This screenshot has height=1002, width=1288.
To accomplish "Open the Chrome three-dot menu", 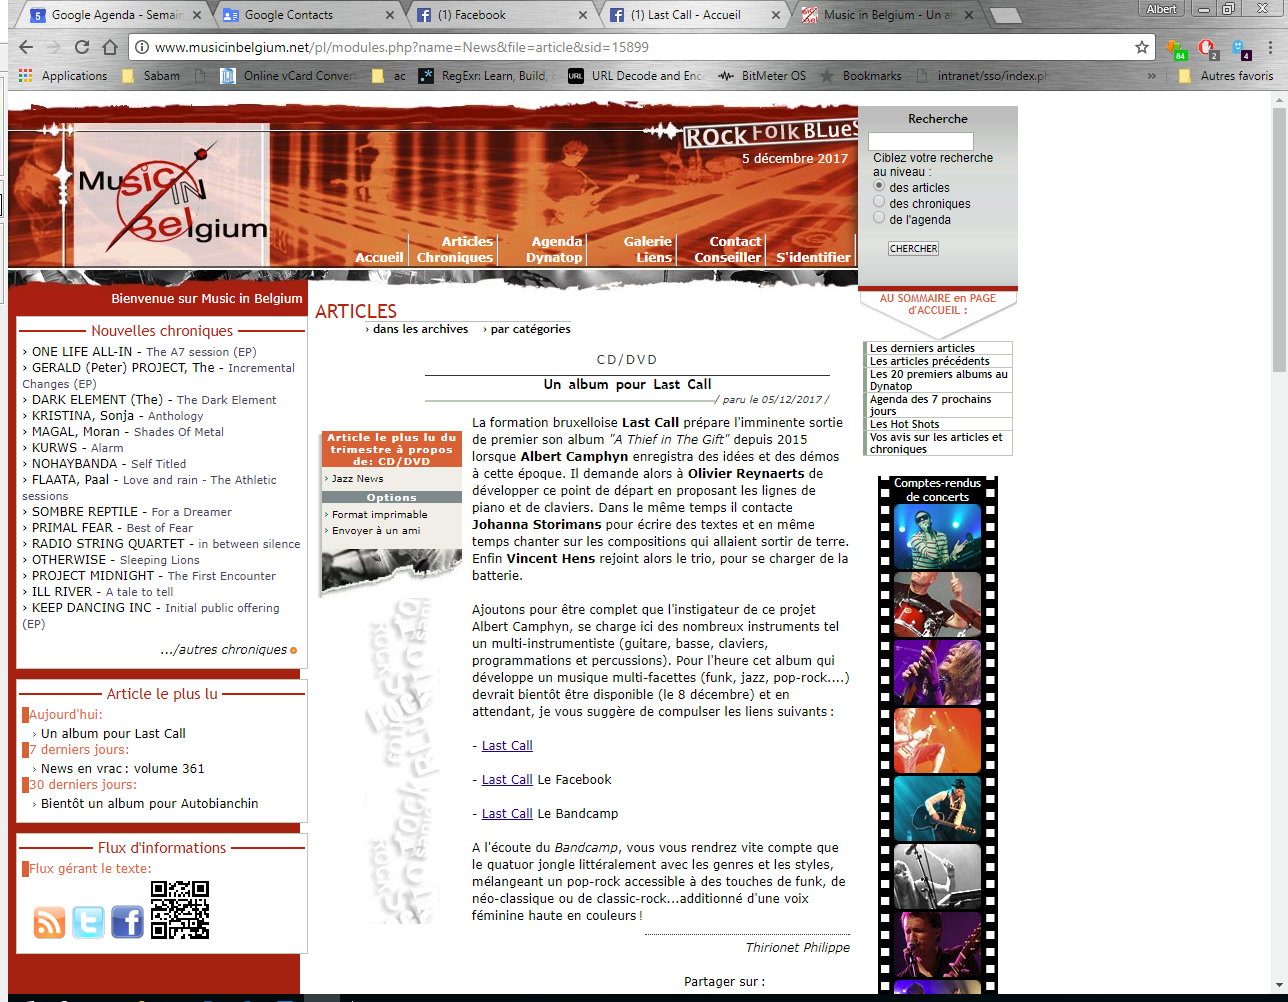I will click(1270, 47).
